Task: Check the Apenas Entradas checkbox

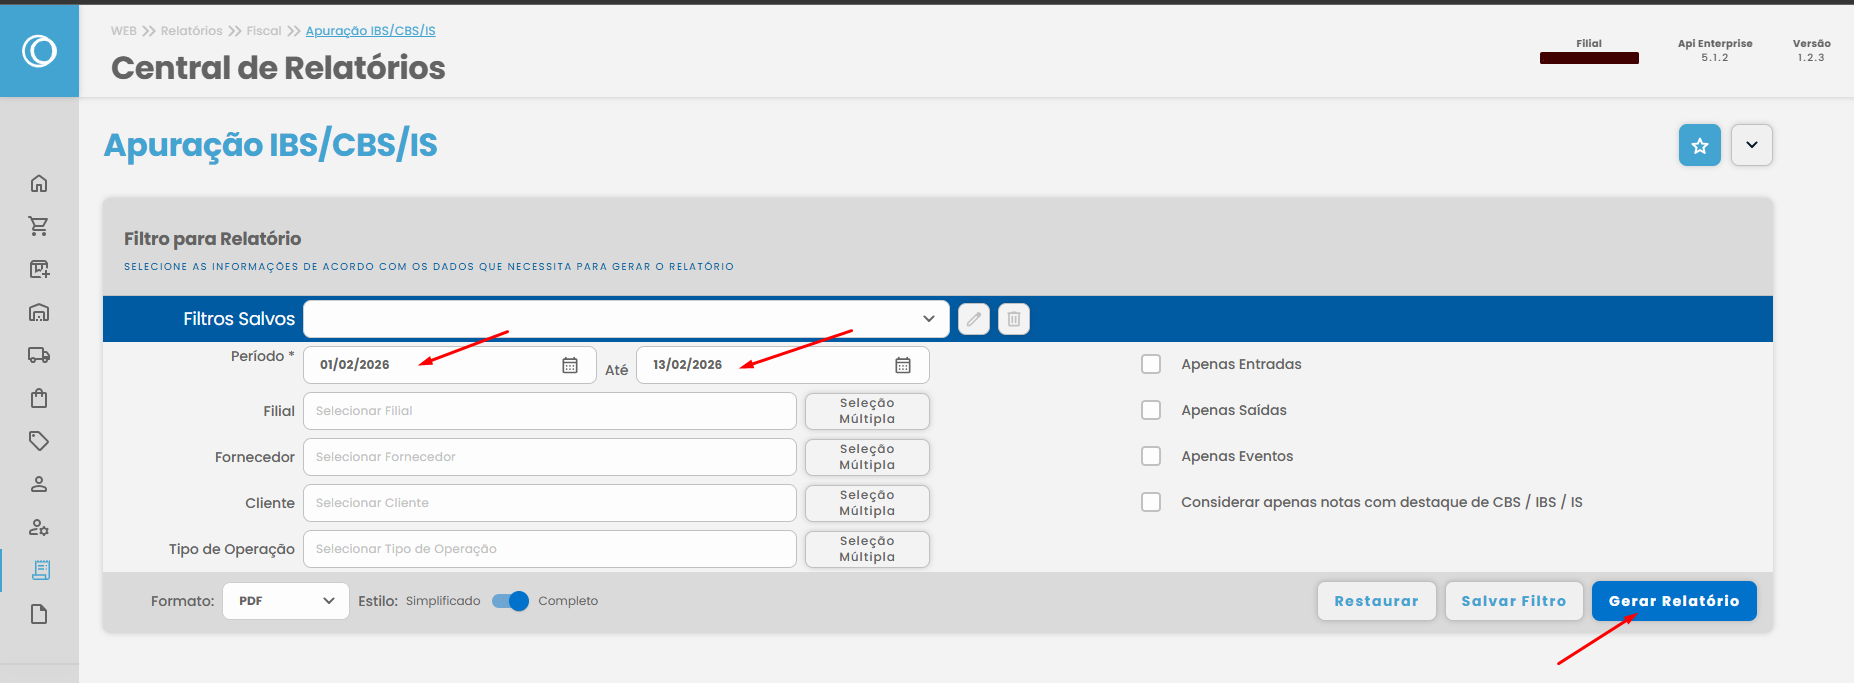Action: click(x=1151, y=364)
